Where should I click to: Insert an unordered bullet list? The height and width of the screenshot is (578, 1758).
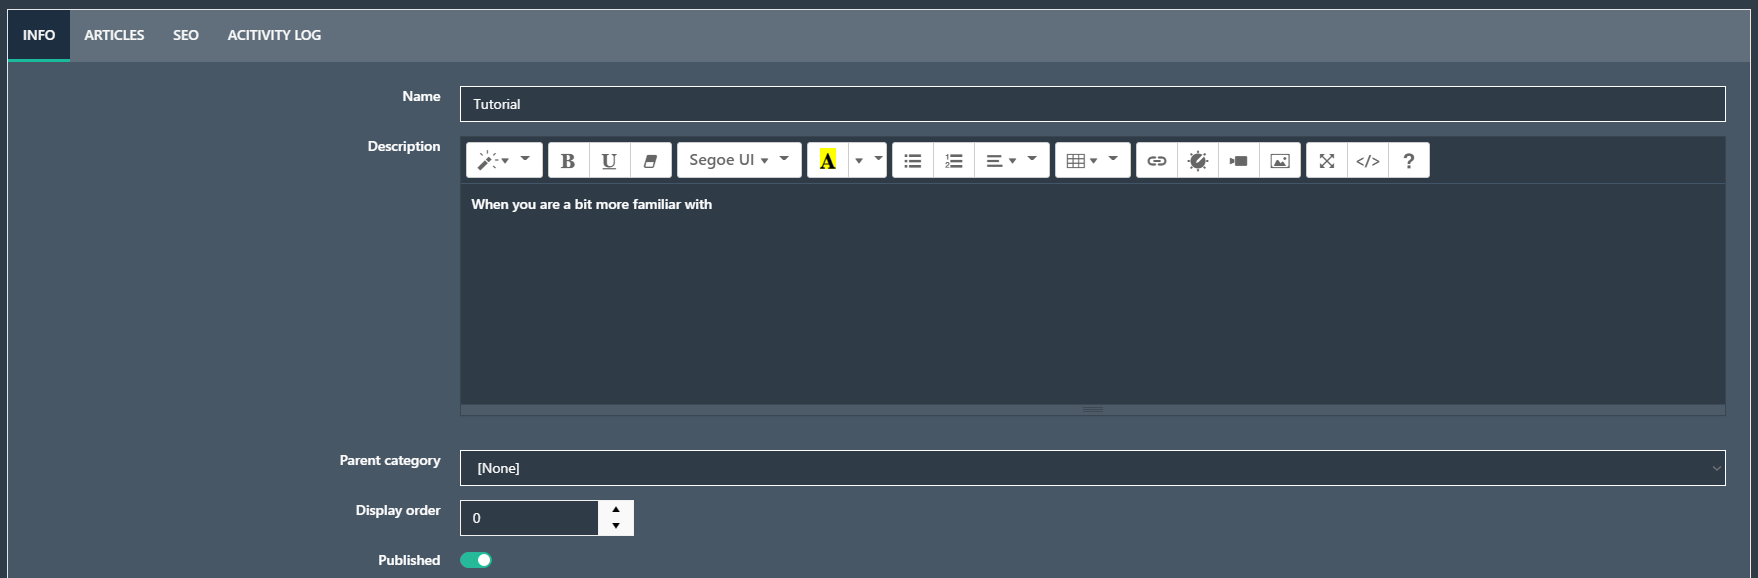pos(912,160)
